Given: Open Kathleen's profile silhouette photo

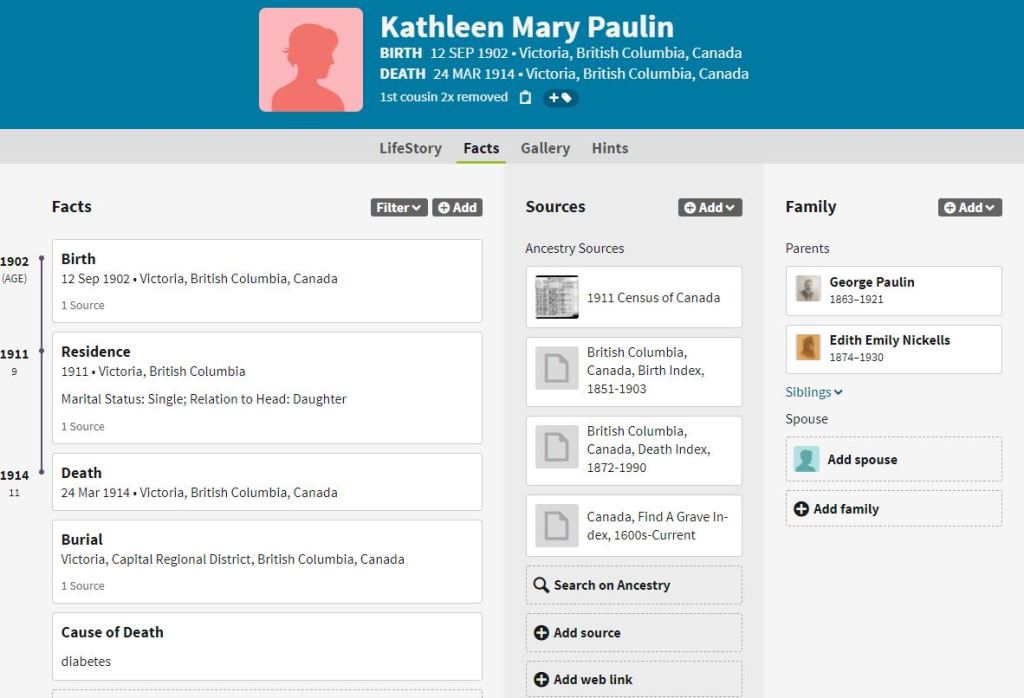Looking at the screenshot, I should 311,60.
